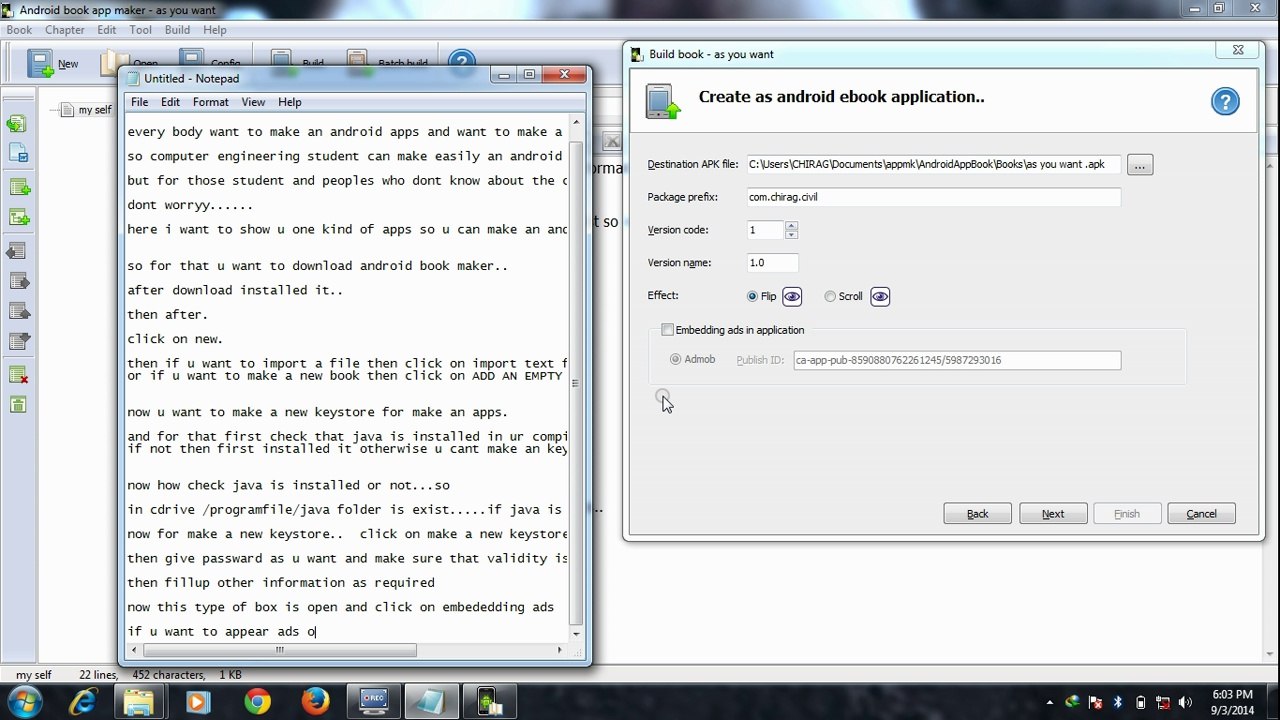Viewport: 1280px width, 720px height.
Task: Click the import text file sidebar icon
Action: pyautogui.click(x=18, y=124)
